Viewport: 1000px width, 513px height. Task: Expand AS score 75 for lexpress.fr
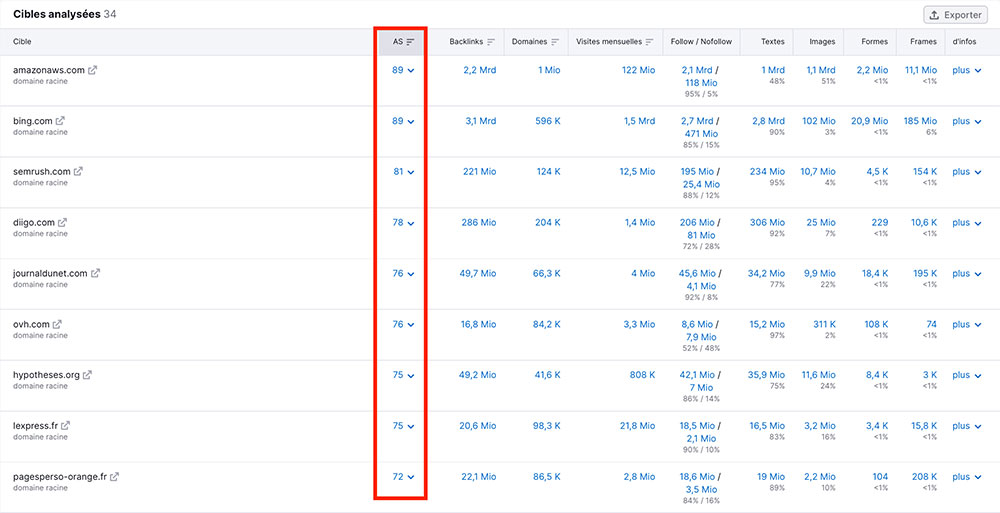coord(403,426)
